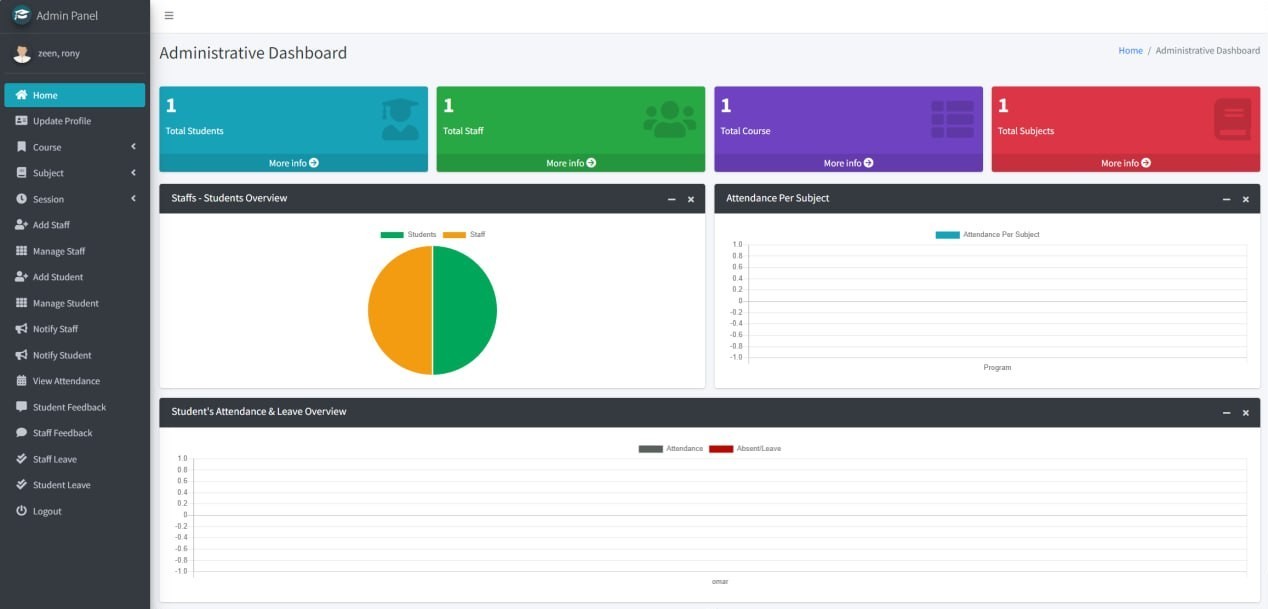
Task: Select Logout from the sidebar
Action: (x=75, y=511)
